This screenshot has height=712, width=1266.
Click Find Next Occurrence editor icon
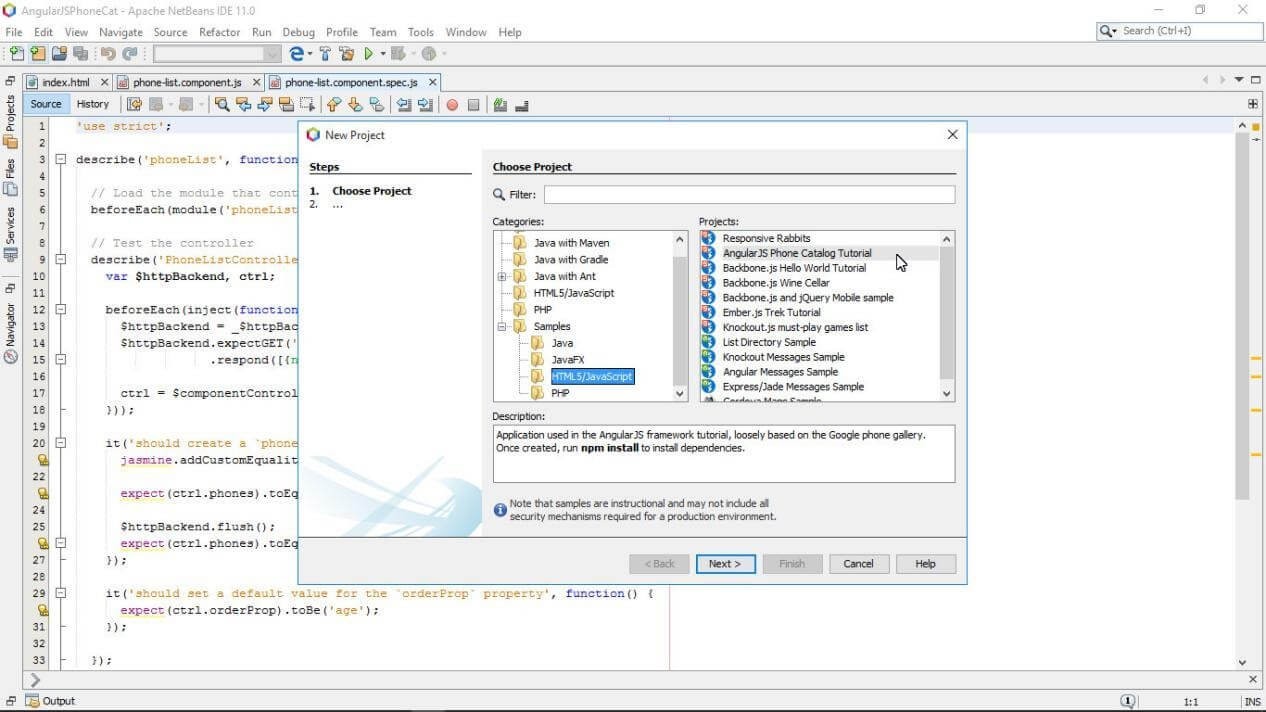265,104
